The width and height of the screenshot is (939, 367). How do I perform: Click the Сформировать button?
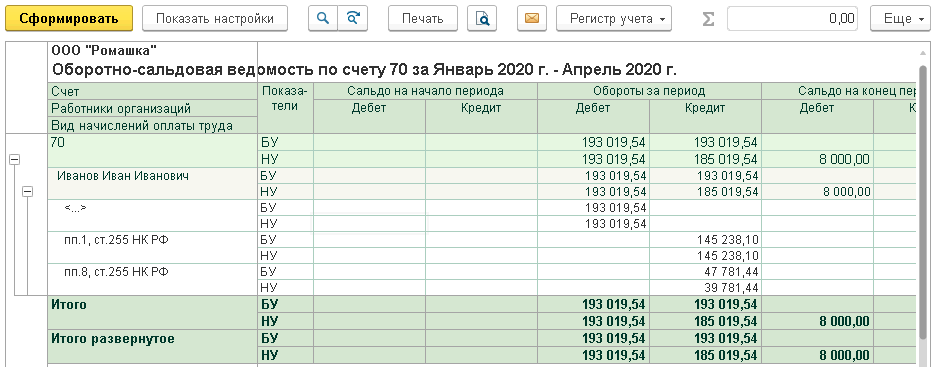pos(69,19)
